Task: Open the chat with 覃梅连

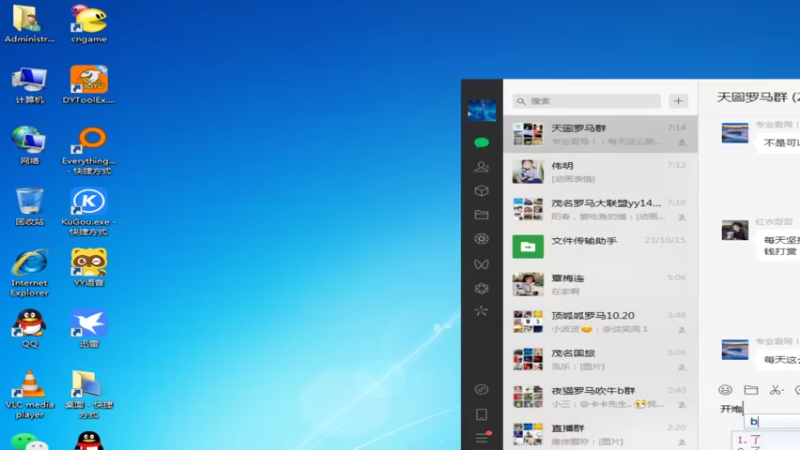Action: coord(600,284)
